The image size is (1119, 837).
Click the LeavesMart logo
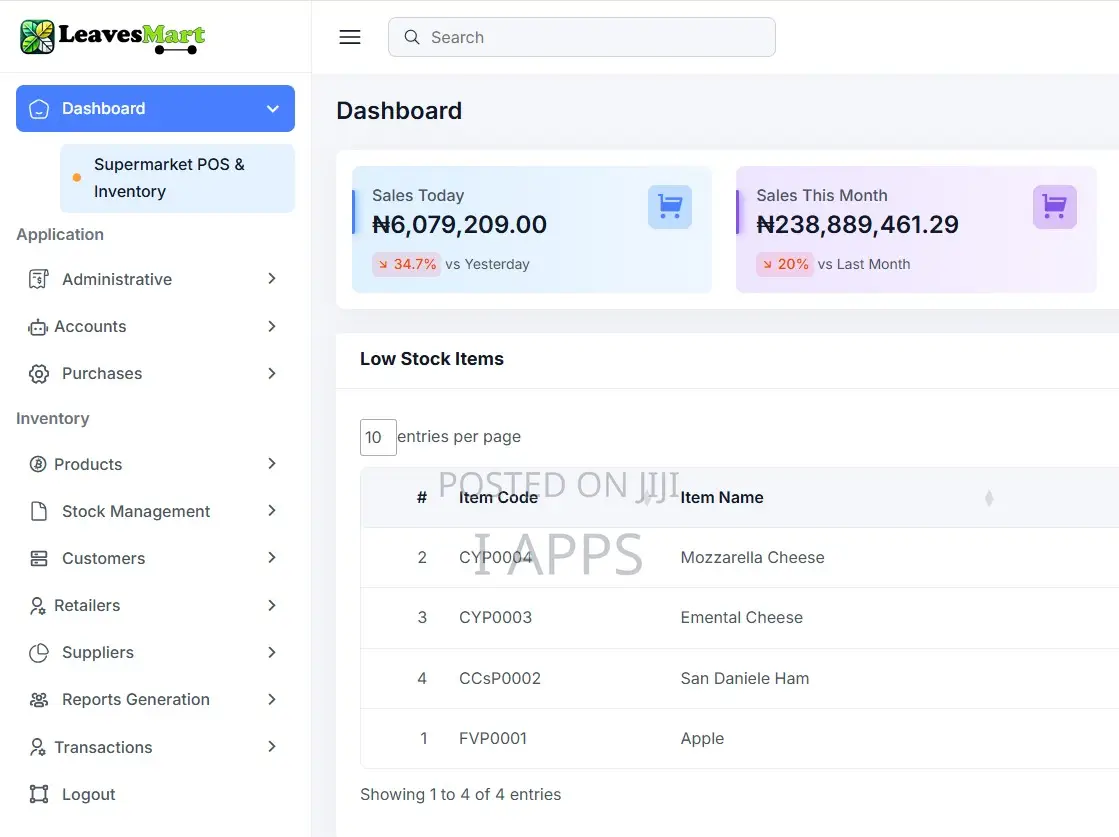(112, 36)
